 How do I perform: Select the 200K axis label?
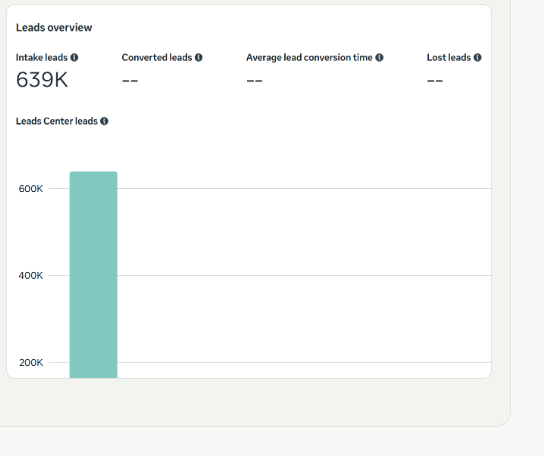31,363
